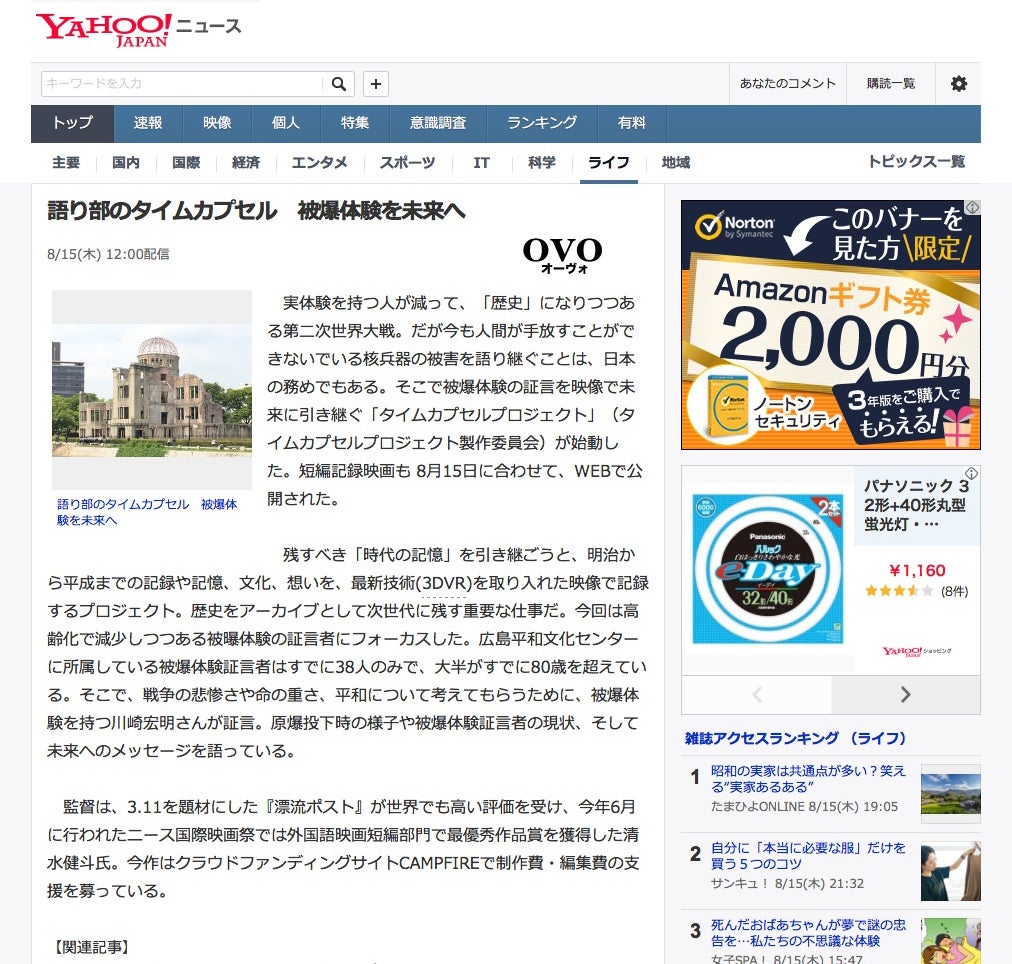Open ranking article about 昭和の実家
This screenshot has height=964, width=1012.
pos(808,778)
